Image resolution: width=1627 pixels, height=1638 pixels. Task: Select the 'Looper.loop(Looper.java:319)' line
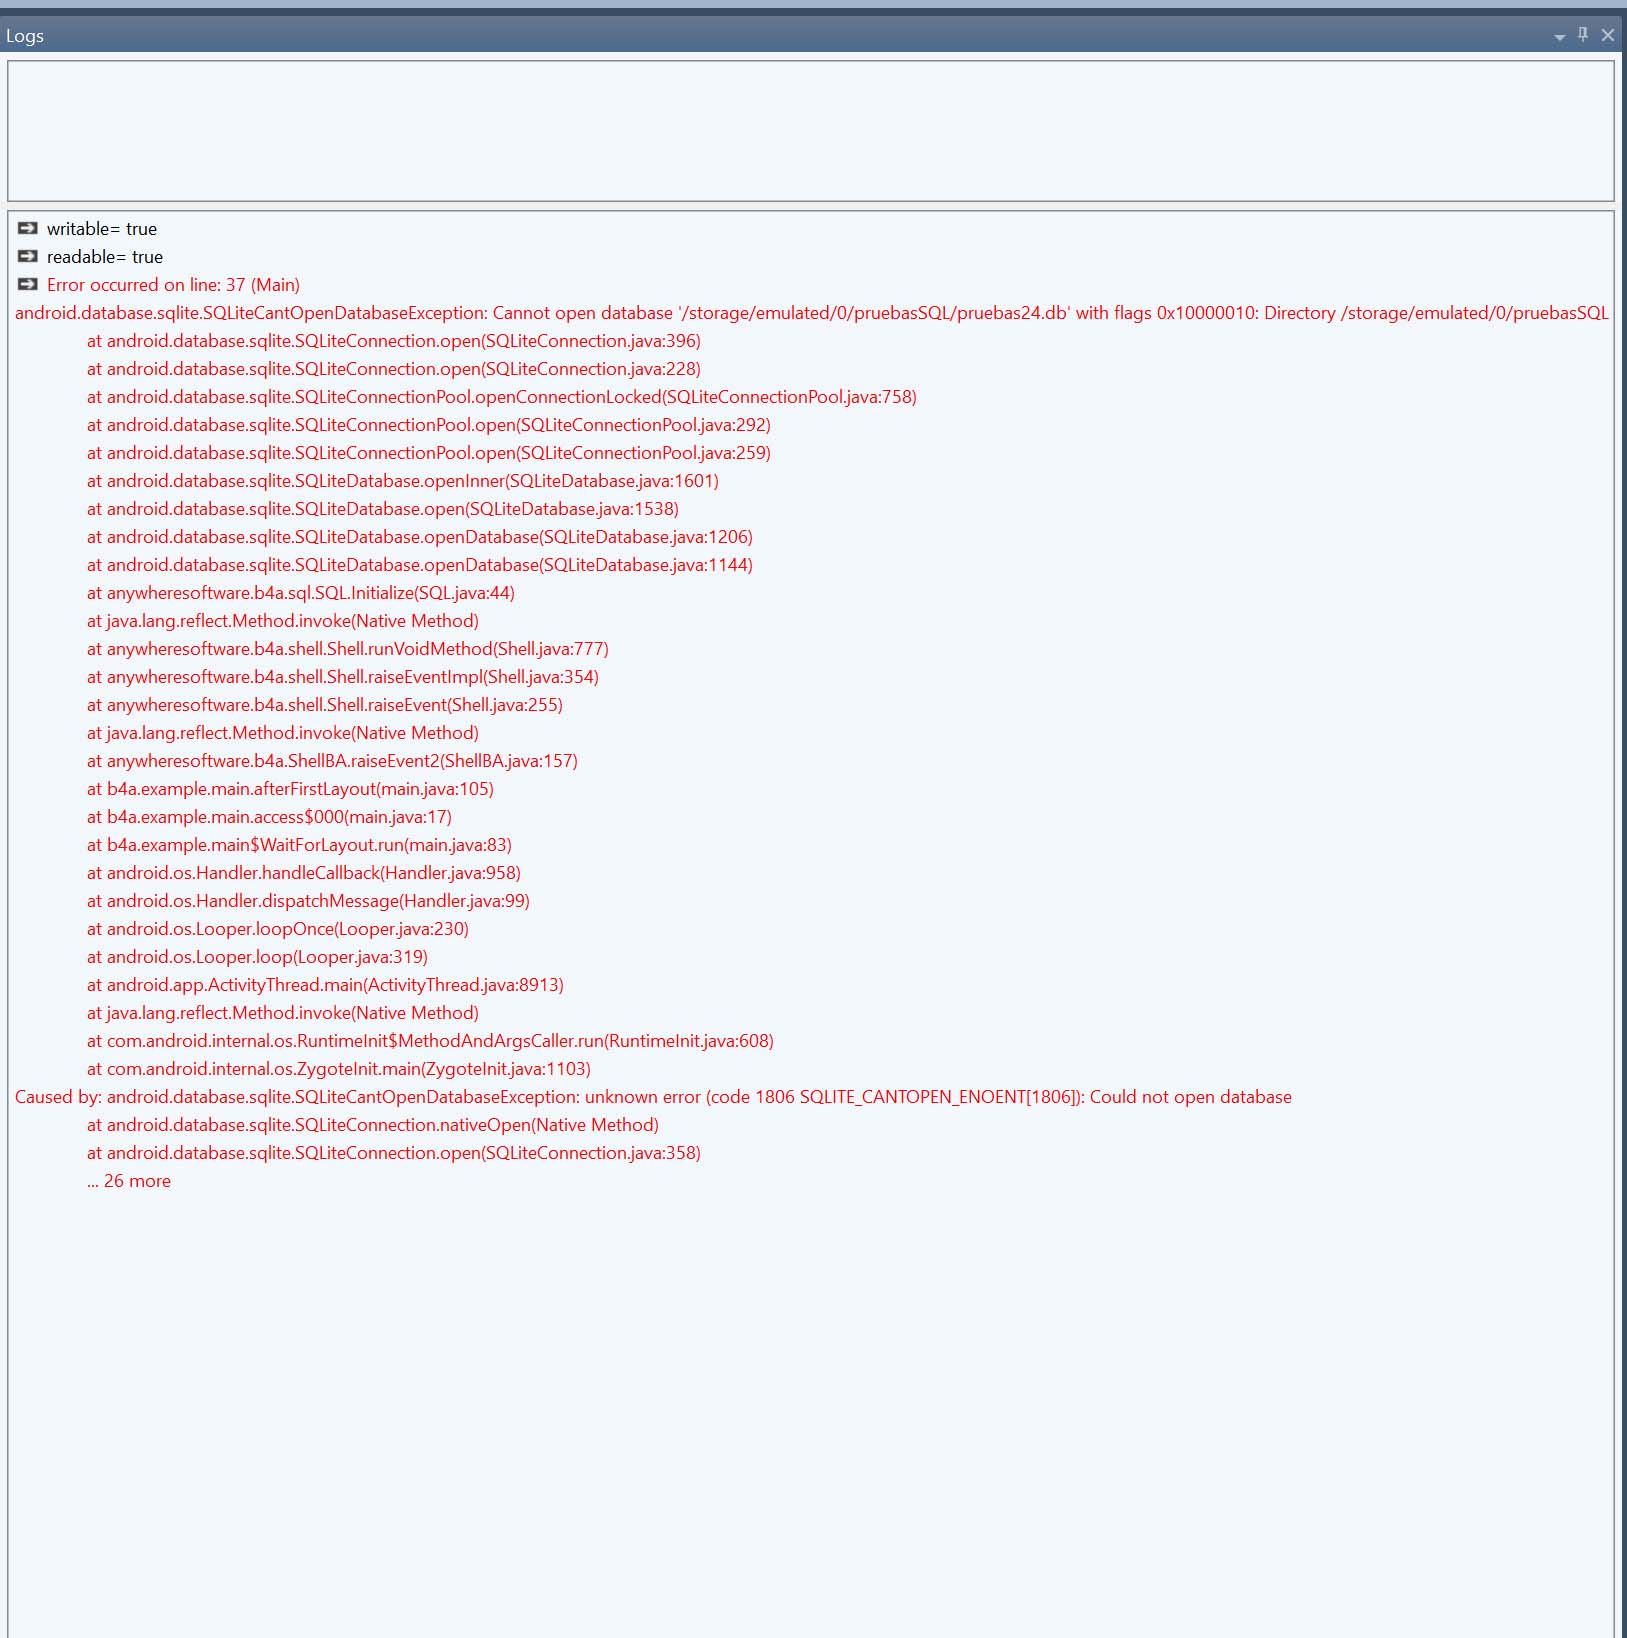(257, 957)
